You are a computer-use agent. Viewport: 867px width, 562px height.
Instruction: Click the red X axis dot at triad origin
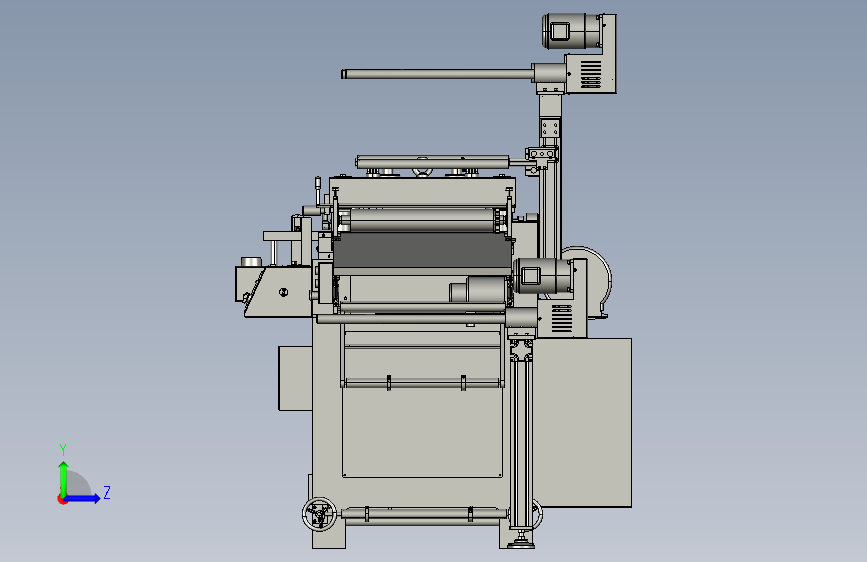pyautogui.click(x=62, y=499)
